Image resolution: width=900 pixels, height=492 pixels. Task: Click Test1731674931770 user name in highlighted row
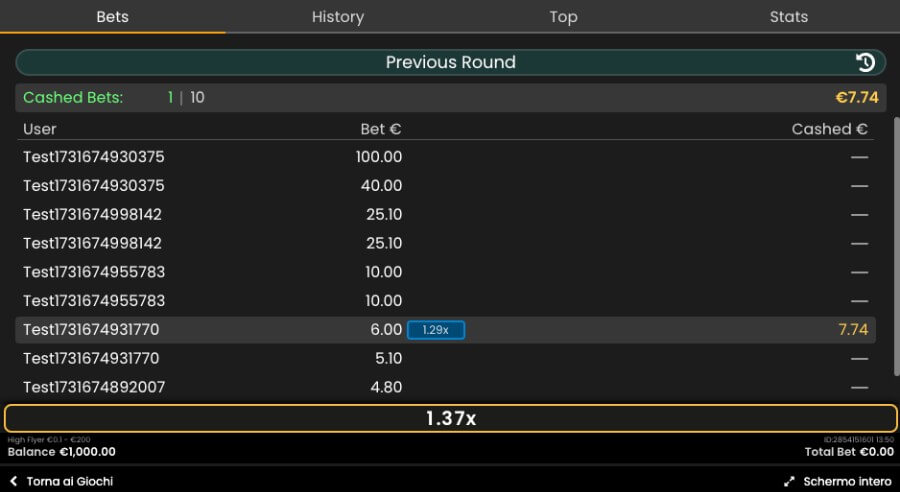pyautogui.click(x=91, y=330)
